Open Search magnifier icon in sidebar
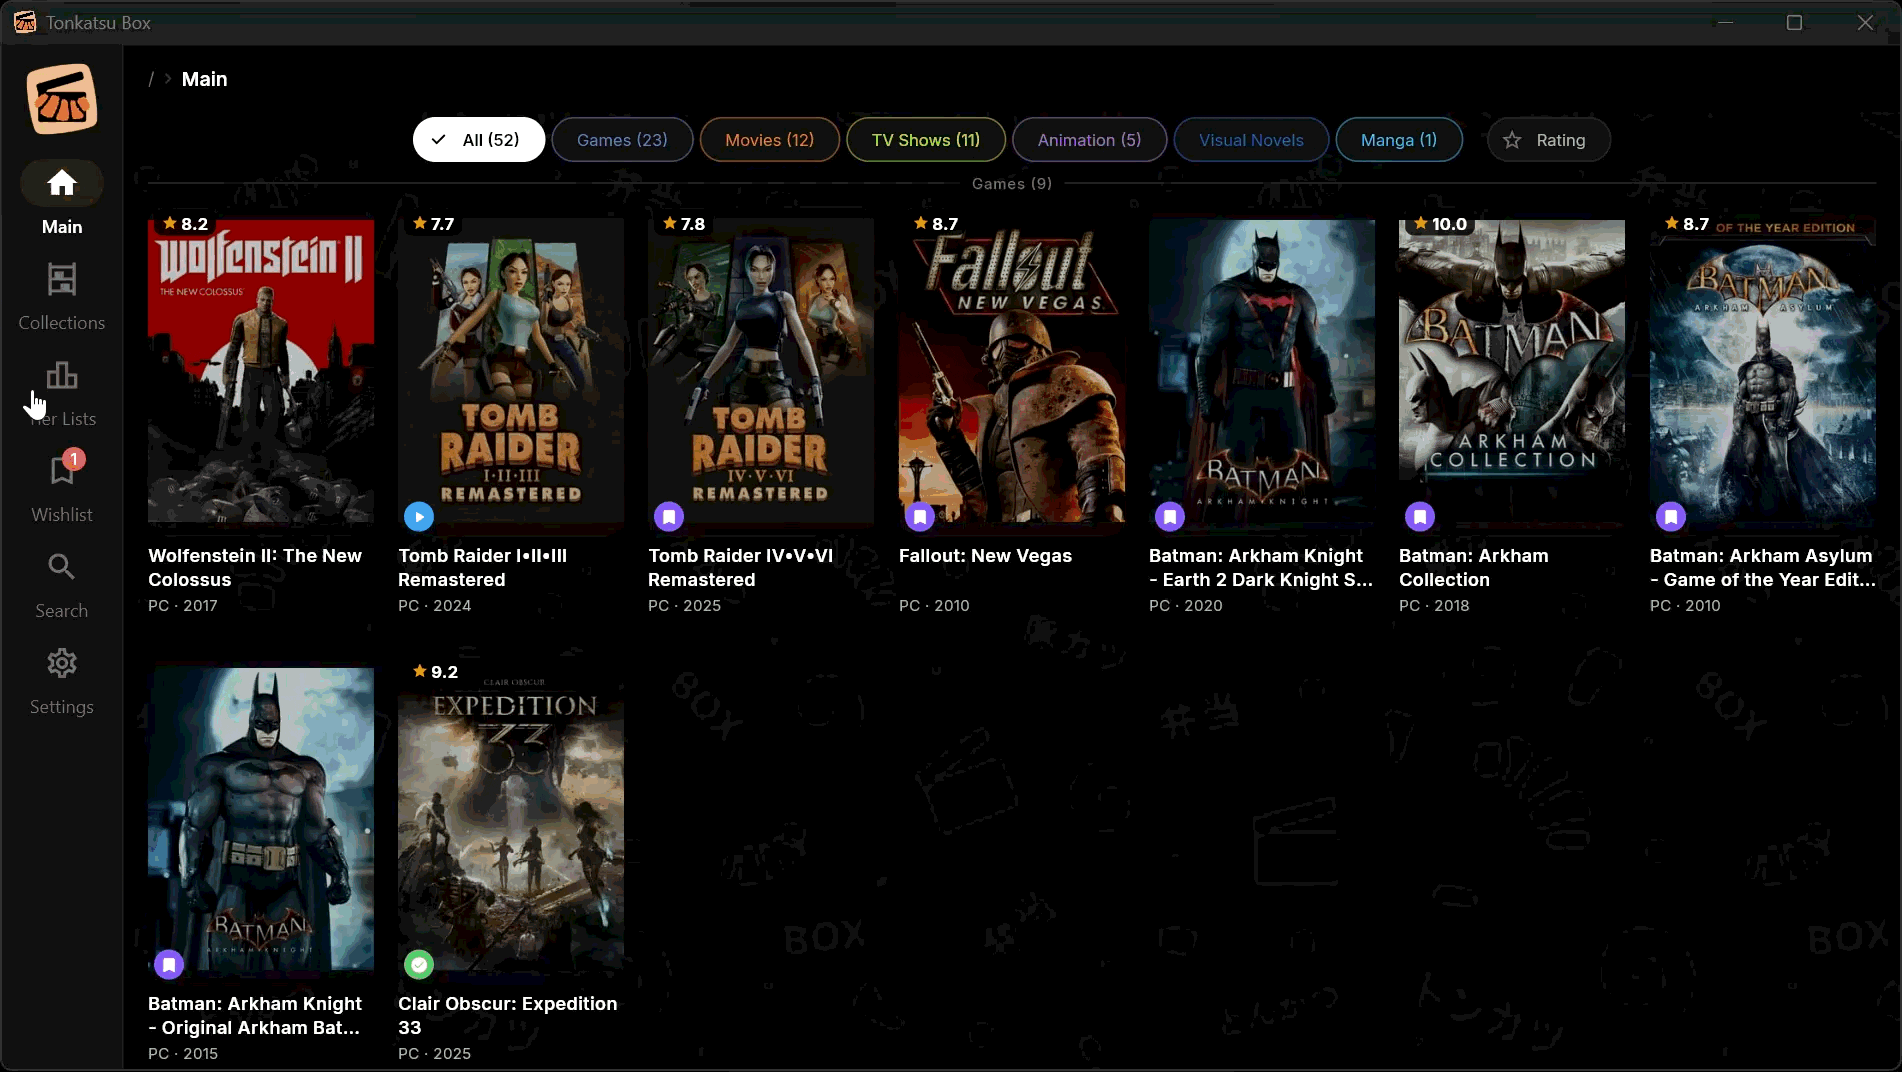Viewport: 1902px width, 1072px height. (62, 567)
